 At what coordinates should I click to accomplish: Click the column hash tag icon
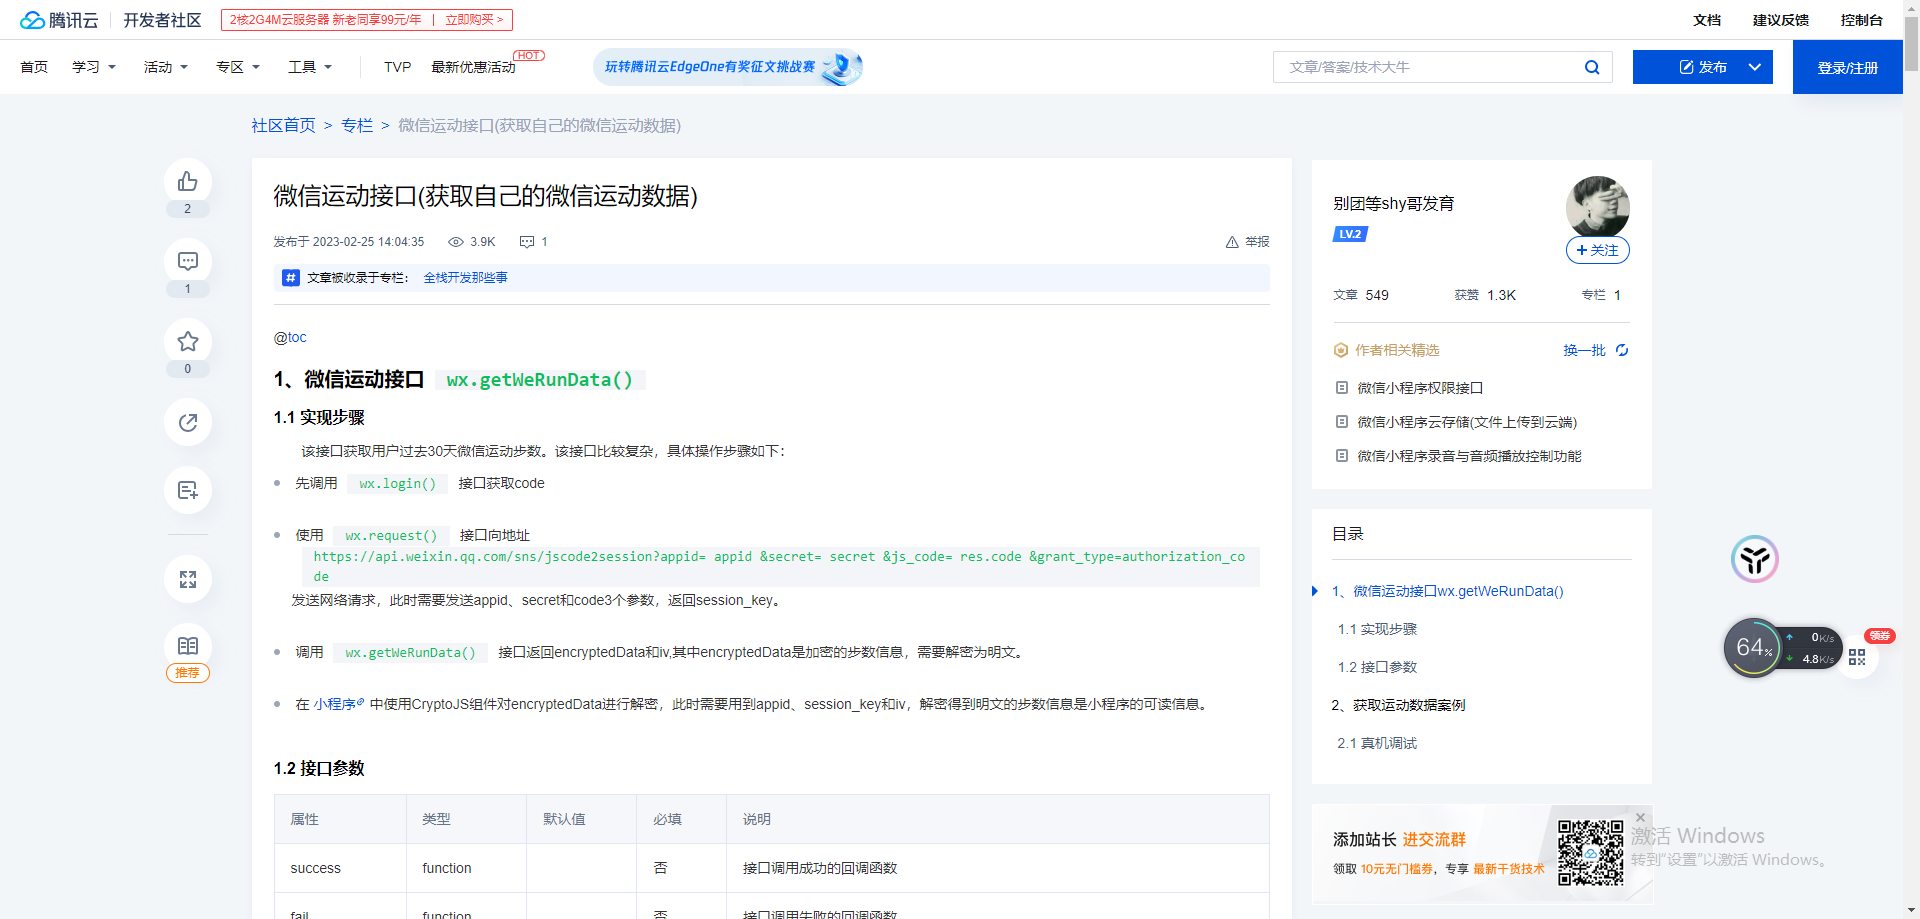(290, 278)
